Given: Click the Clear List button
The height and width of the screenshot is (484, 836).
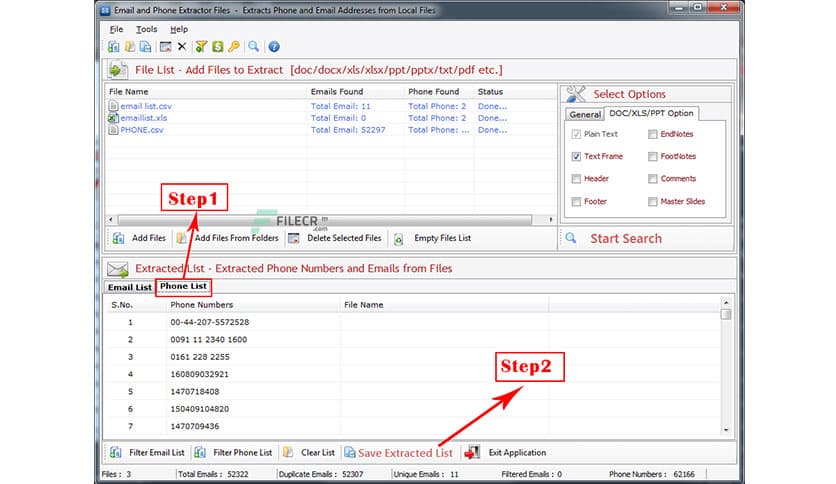Looking at the screenshot, I should point(309,453).
